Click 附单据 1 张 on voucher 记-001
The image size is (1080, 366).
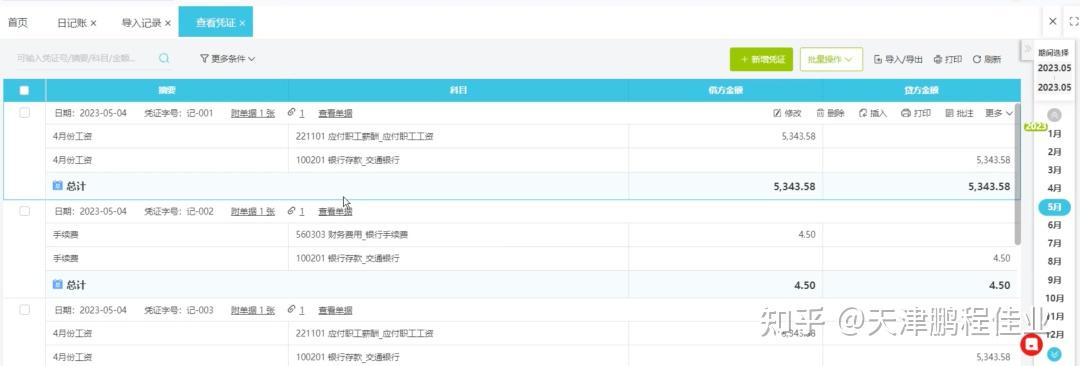[253, 113]
